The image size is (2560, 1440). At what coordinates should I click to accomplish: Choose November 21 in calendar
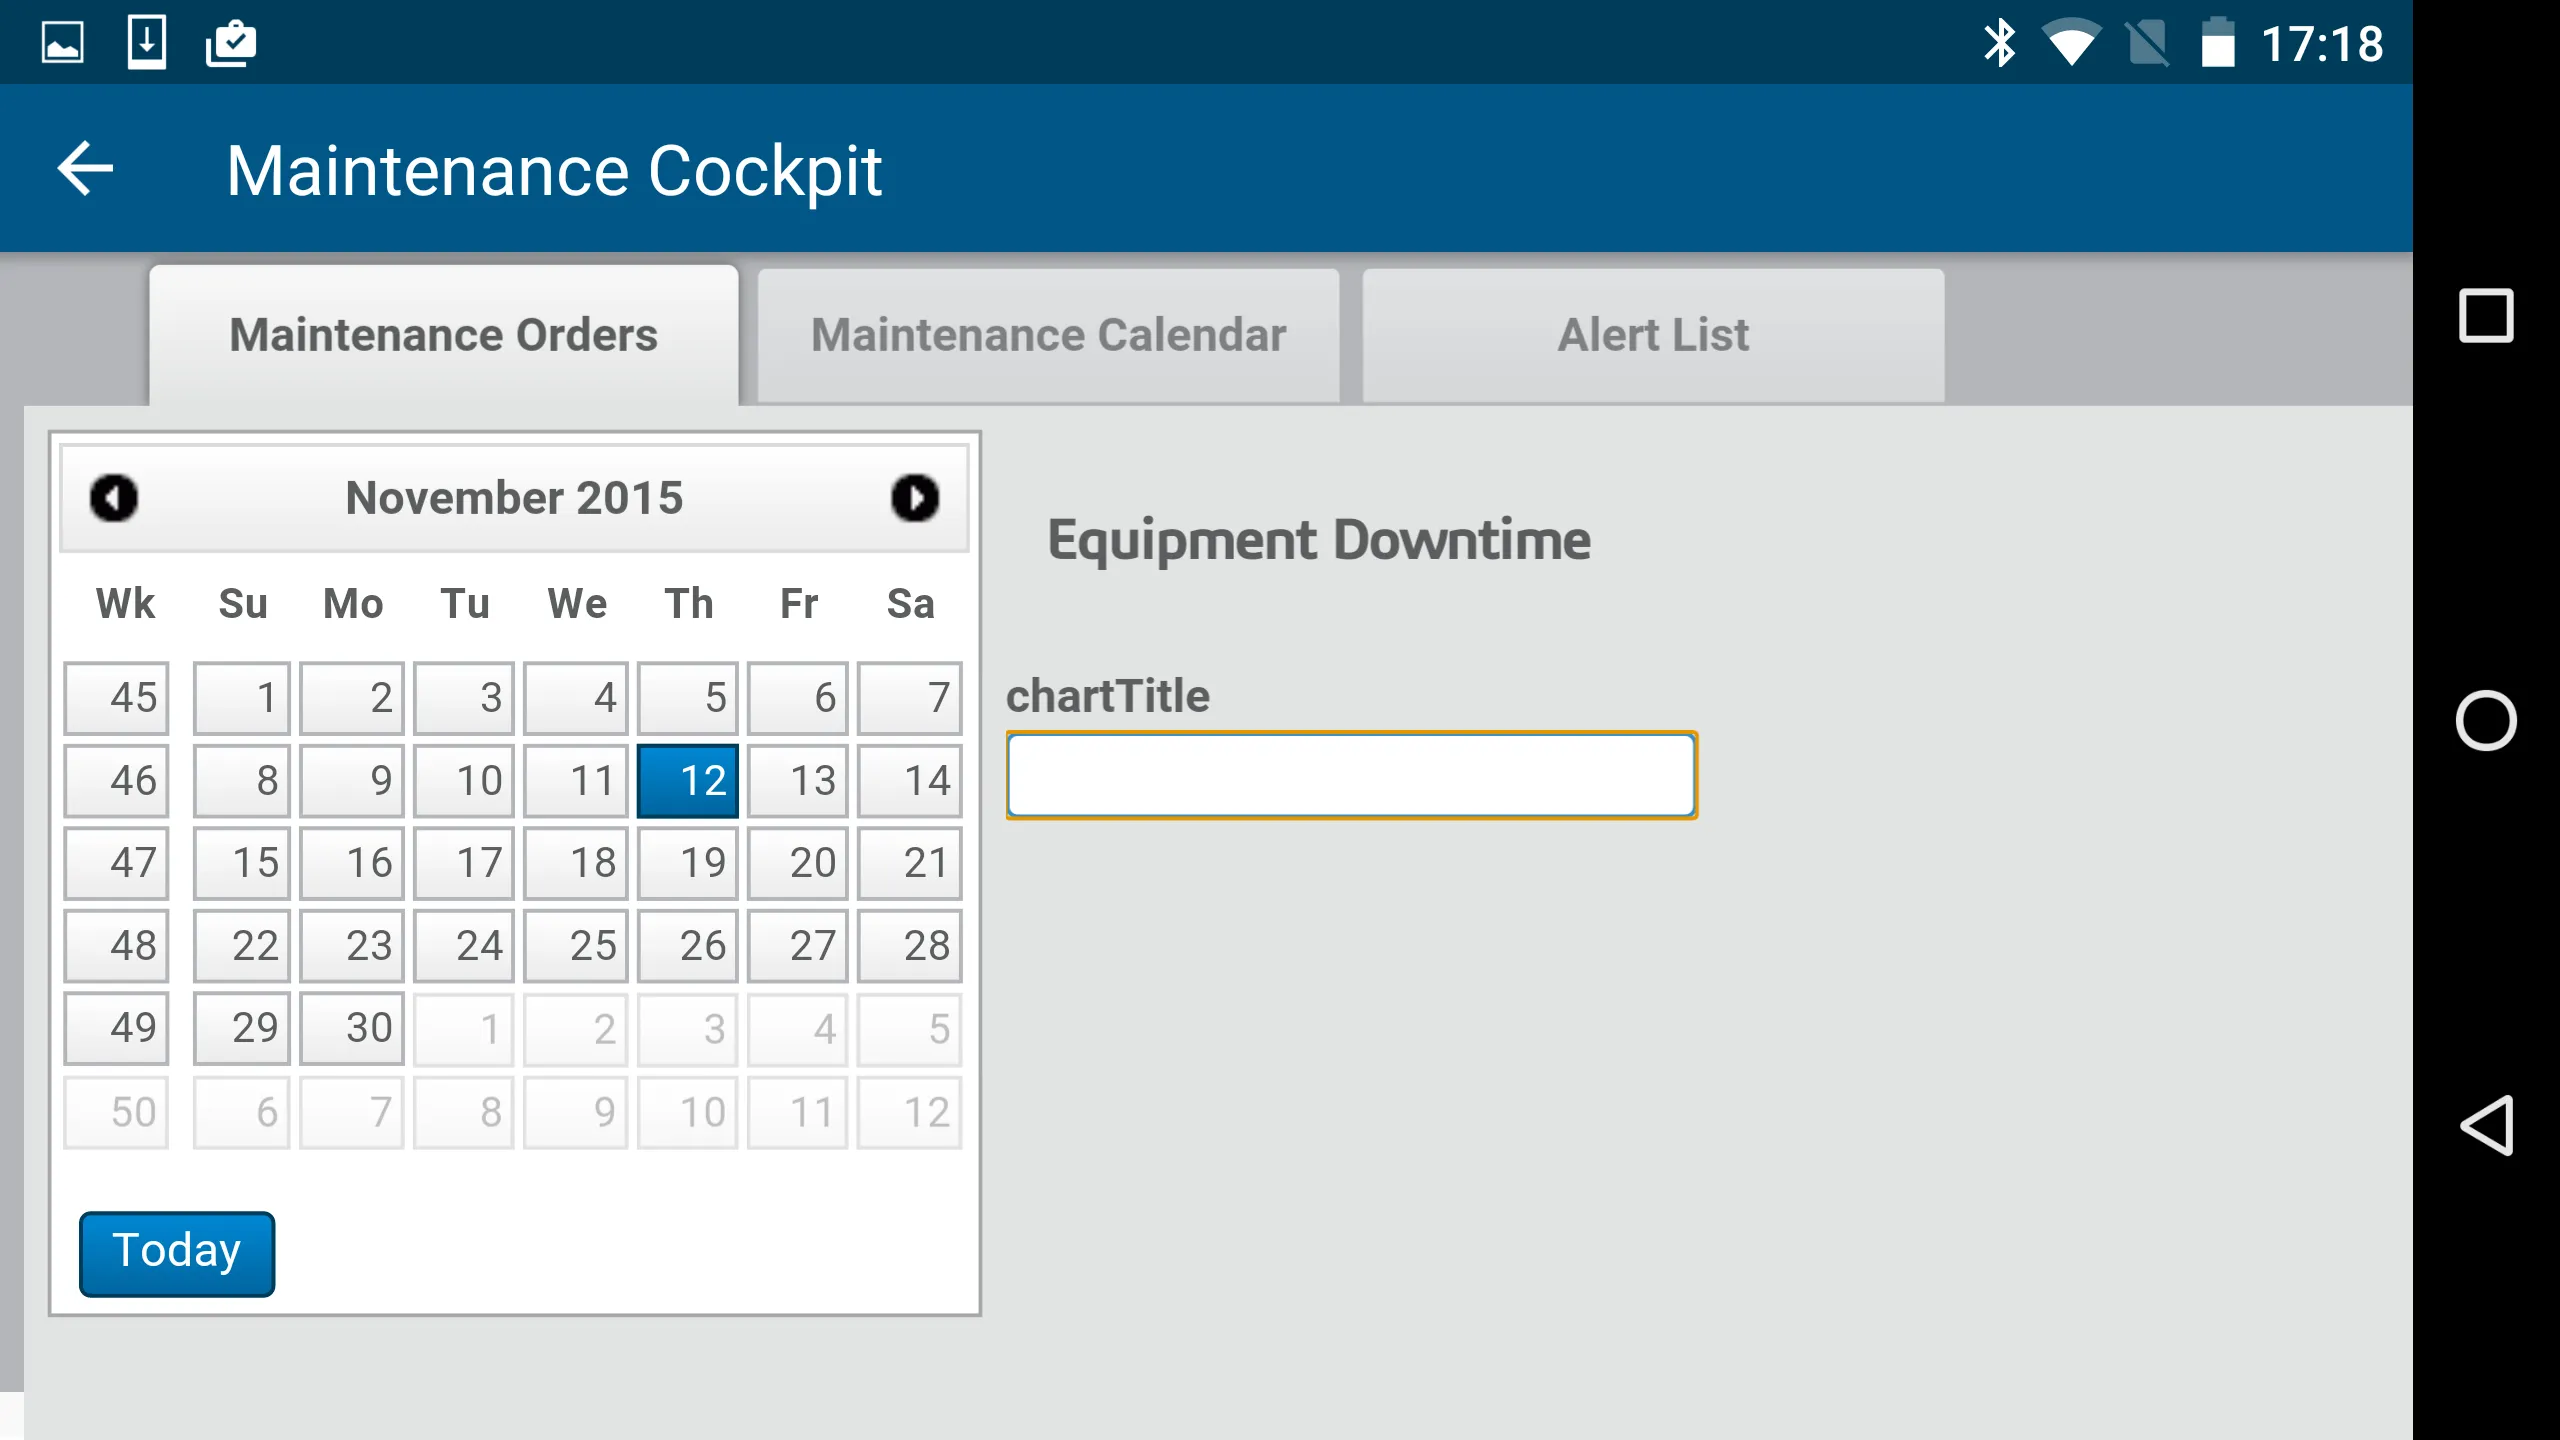pos(910,863)
